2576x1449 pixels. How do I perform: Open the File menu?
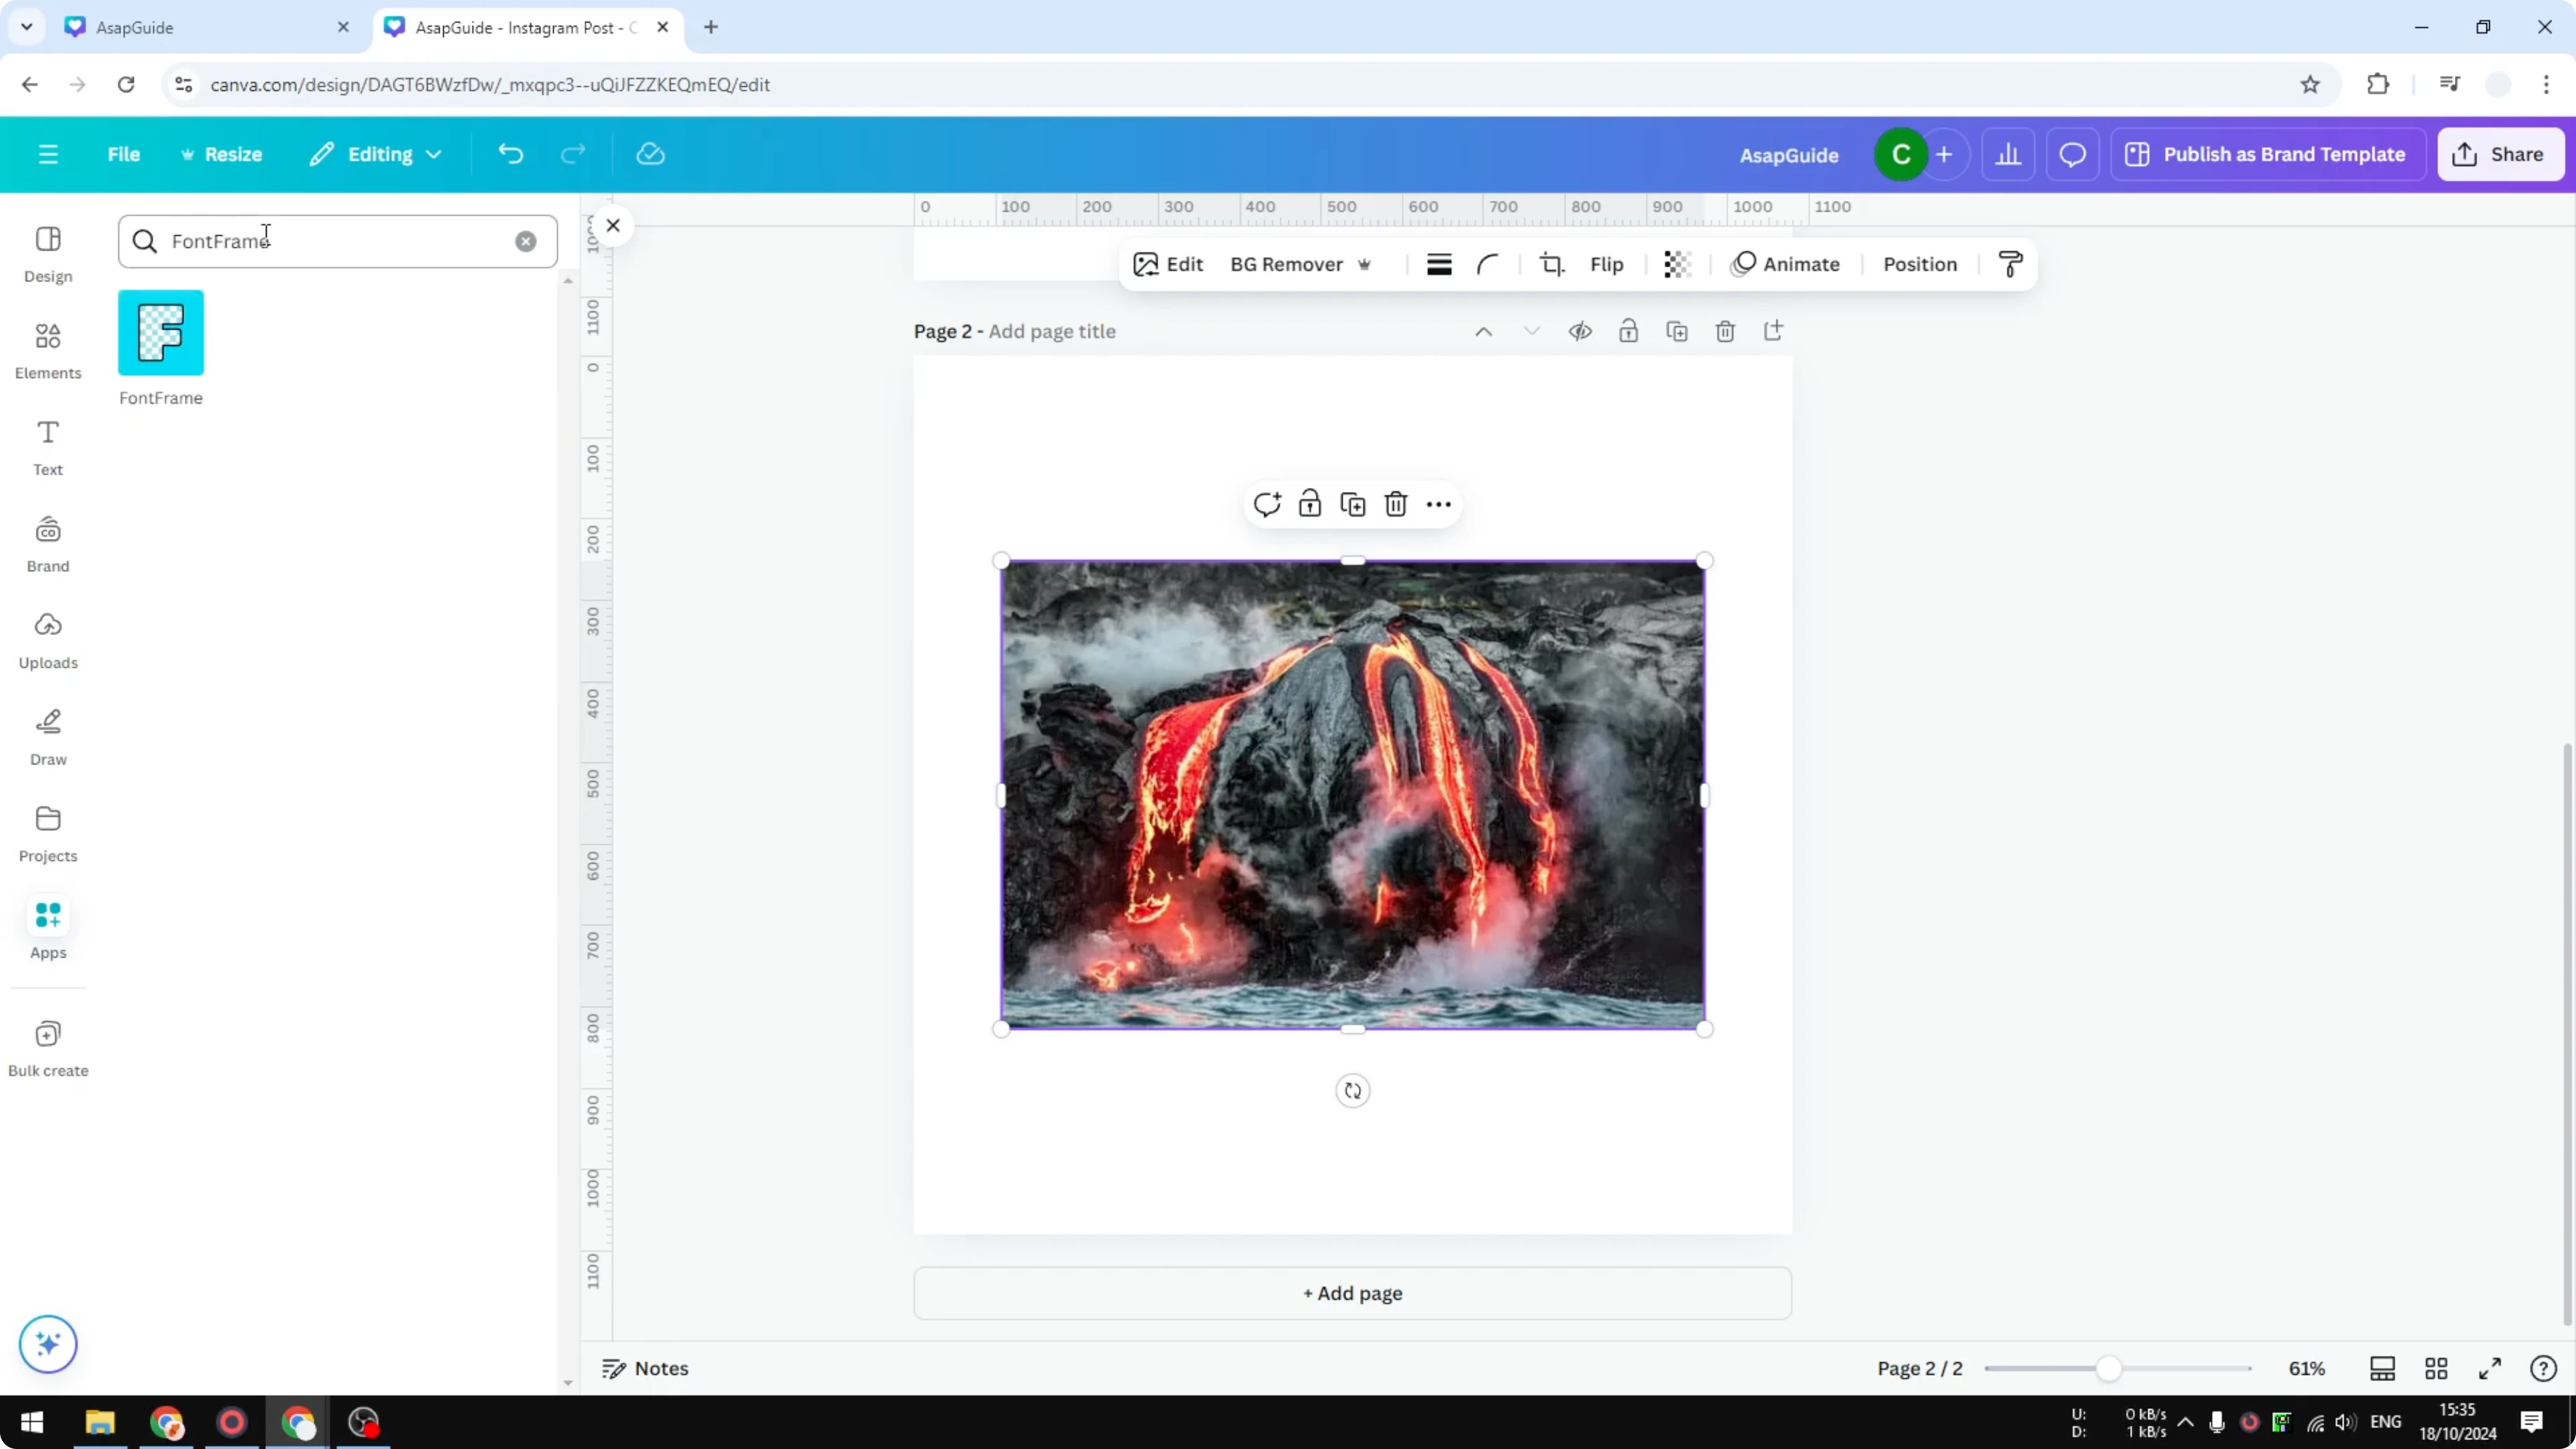tap(124, 154)
